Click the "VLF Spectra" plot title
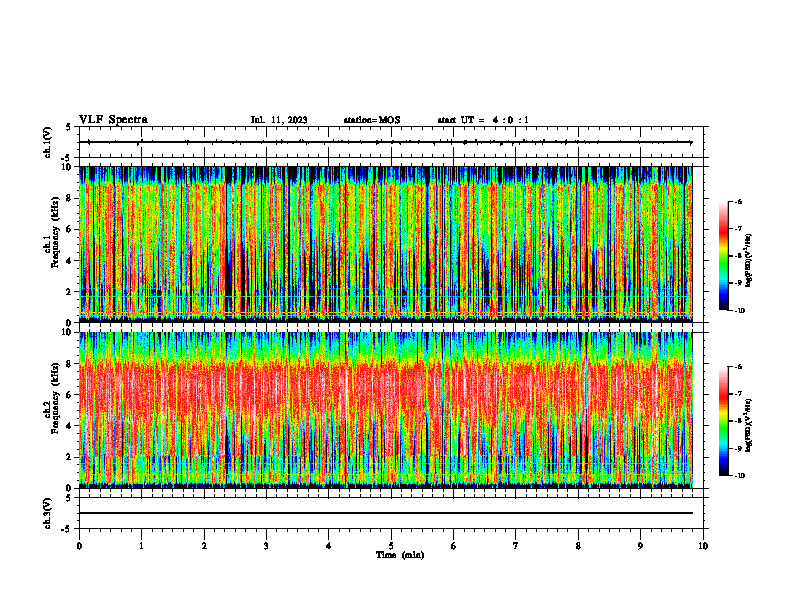 [113, 120]
